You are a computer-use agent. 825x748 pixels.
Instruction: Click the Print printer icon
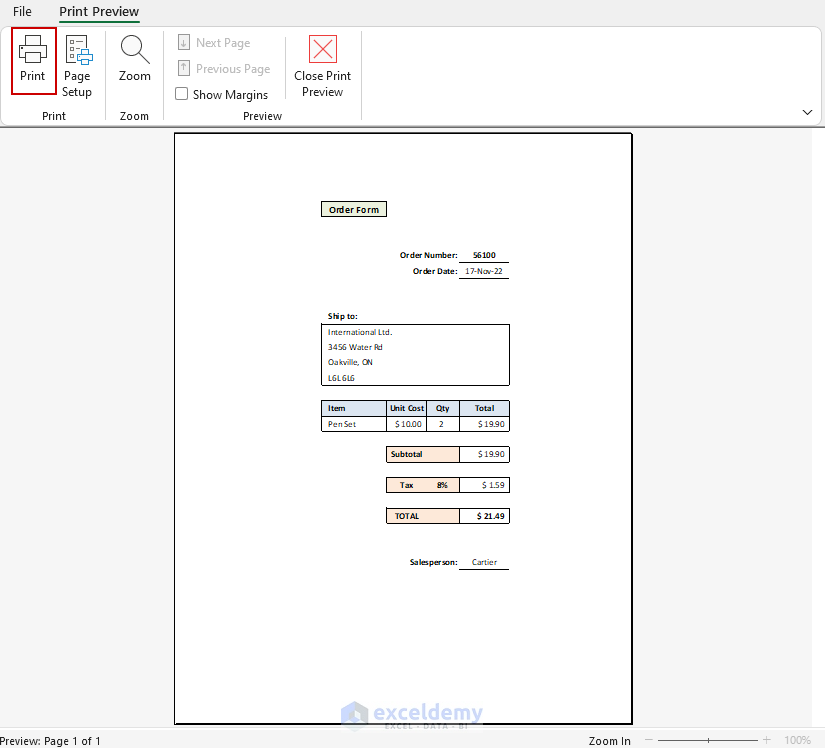click(33, 49)
